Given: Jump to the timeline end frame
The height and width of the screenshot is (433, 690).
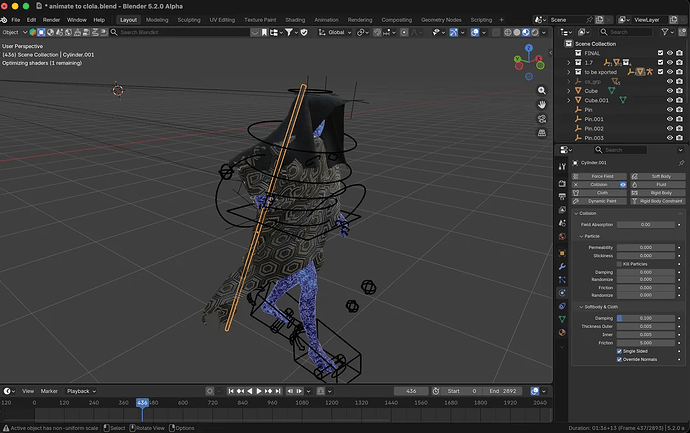Looking at the screenshot, I should click(278, 391).
